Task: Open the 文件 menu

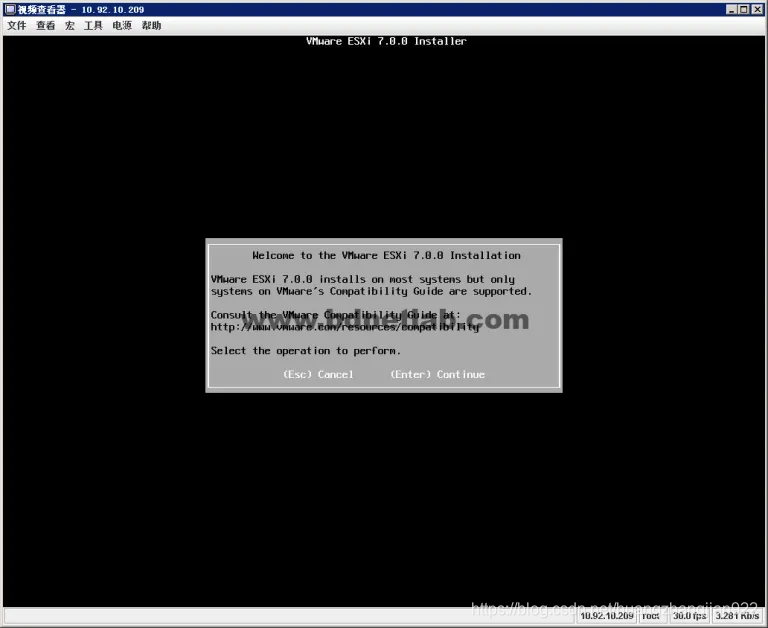Action: point(16,25)
